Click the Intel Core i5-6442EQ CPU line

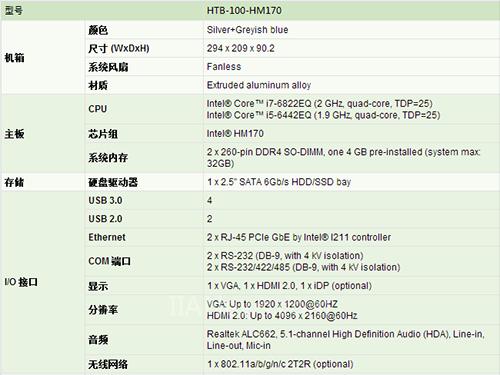[323, 115]
